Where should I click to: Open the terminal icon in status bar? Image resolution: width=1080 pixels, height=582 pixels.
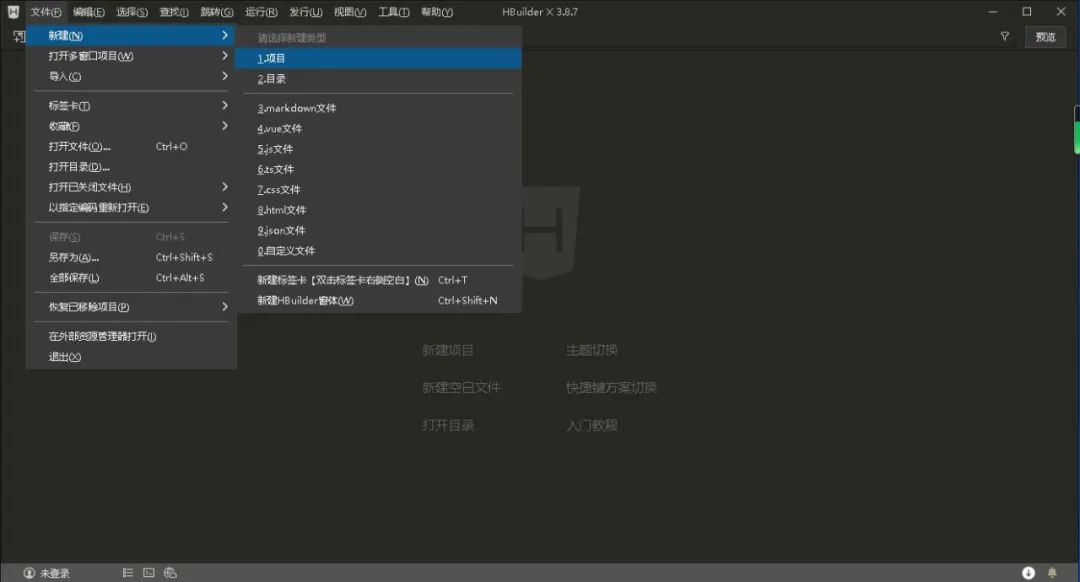149,572
